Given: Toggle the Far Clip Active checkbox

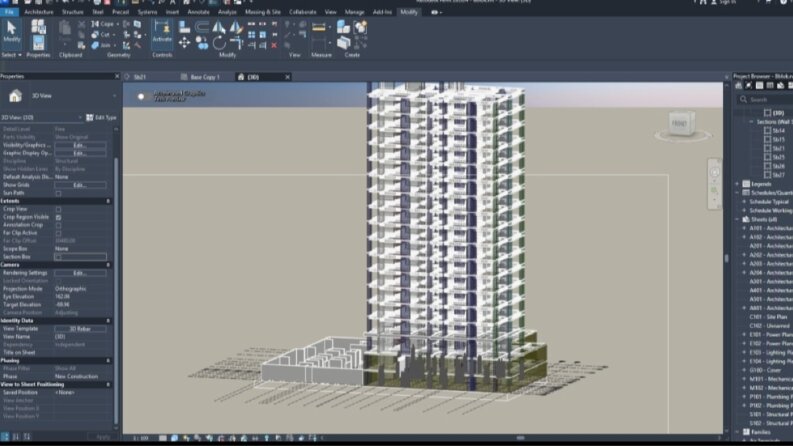Looking at the screenshot, I should [58, 234].
